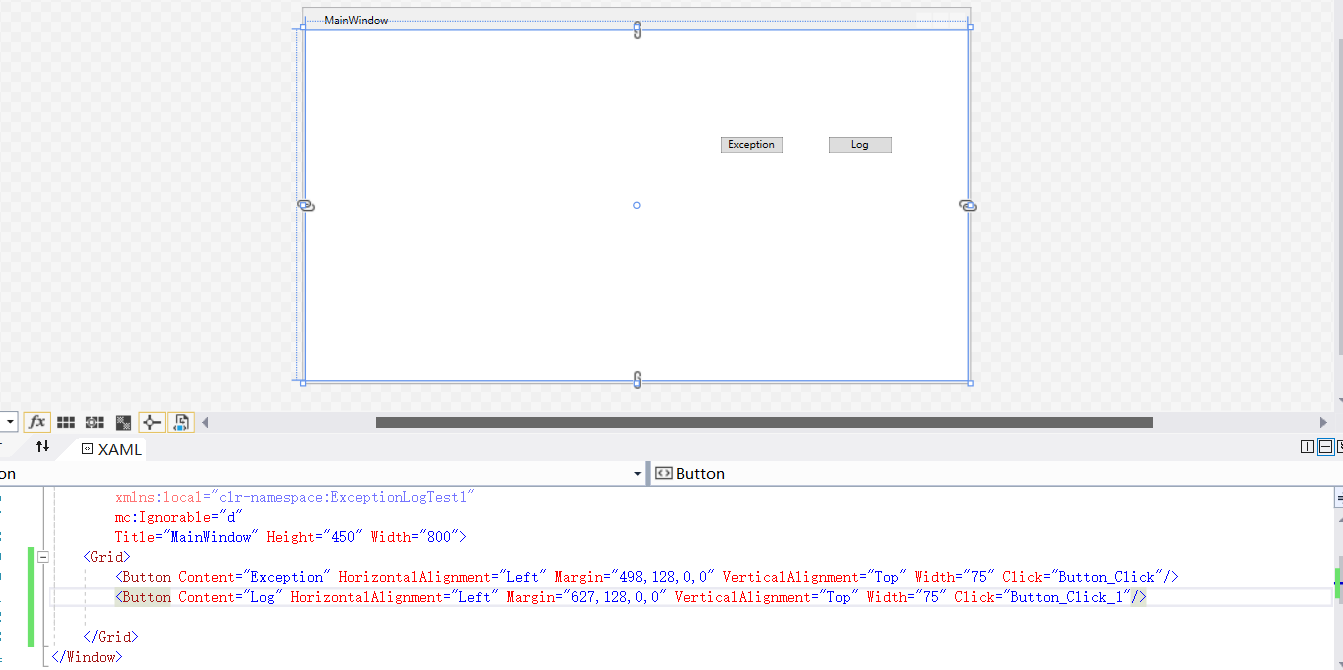The width and height of the screenshot is (1343, 670).
Task: Click the editor split handle above scrollbar
Action: (x=1339, y=497)
